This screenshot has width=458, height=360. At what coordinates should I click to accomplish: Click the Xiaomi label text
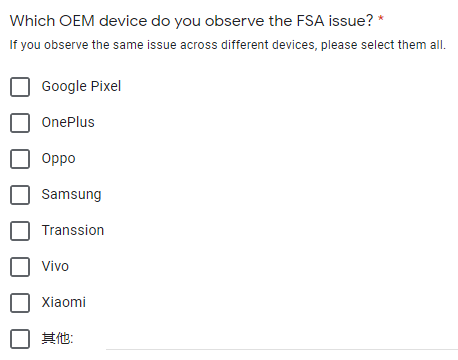pos(64,302)
